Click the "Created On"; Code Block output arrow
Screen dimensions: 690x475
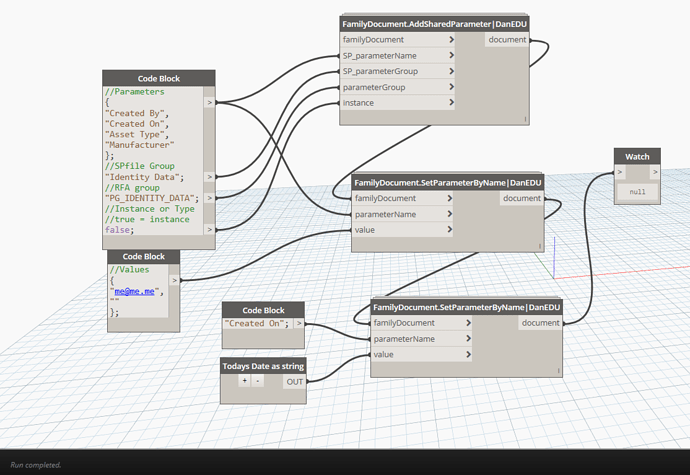[299, 323]
